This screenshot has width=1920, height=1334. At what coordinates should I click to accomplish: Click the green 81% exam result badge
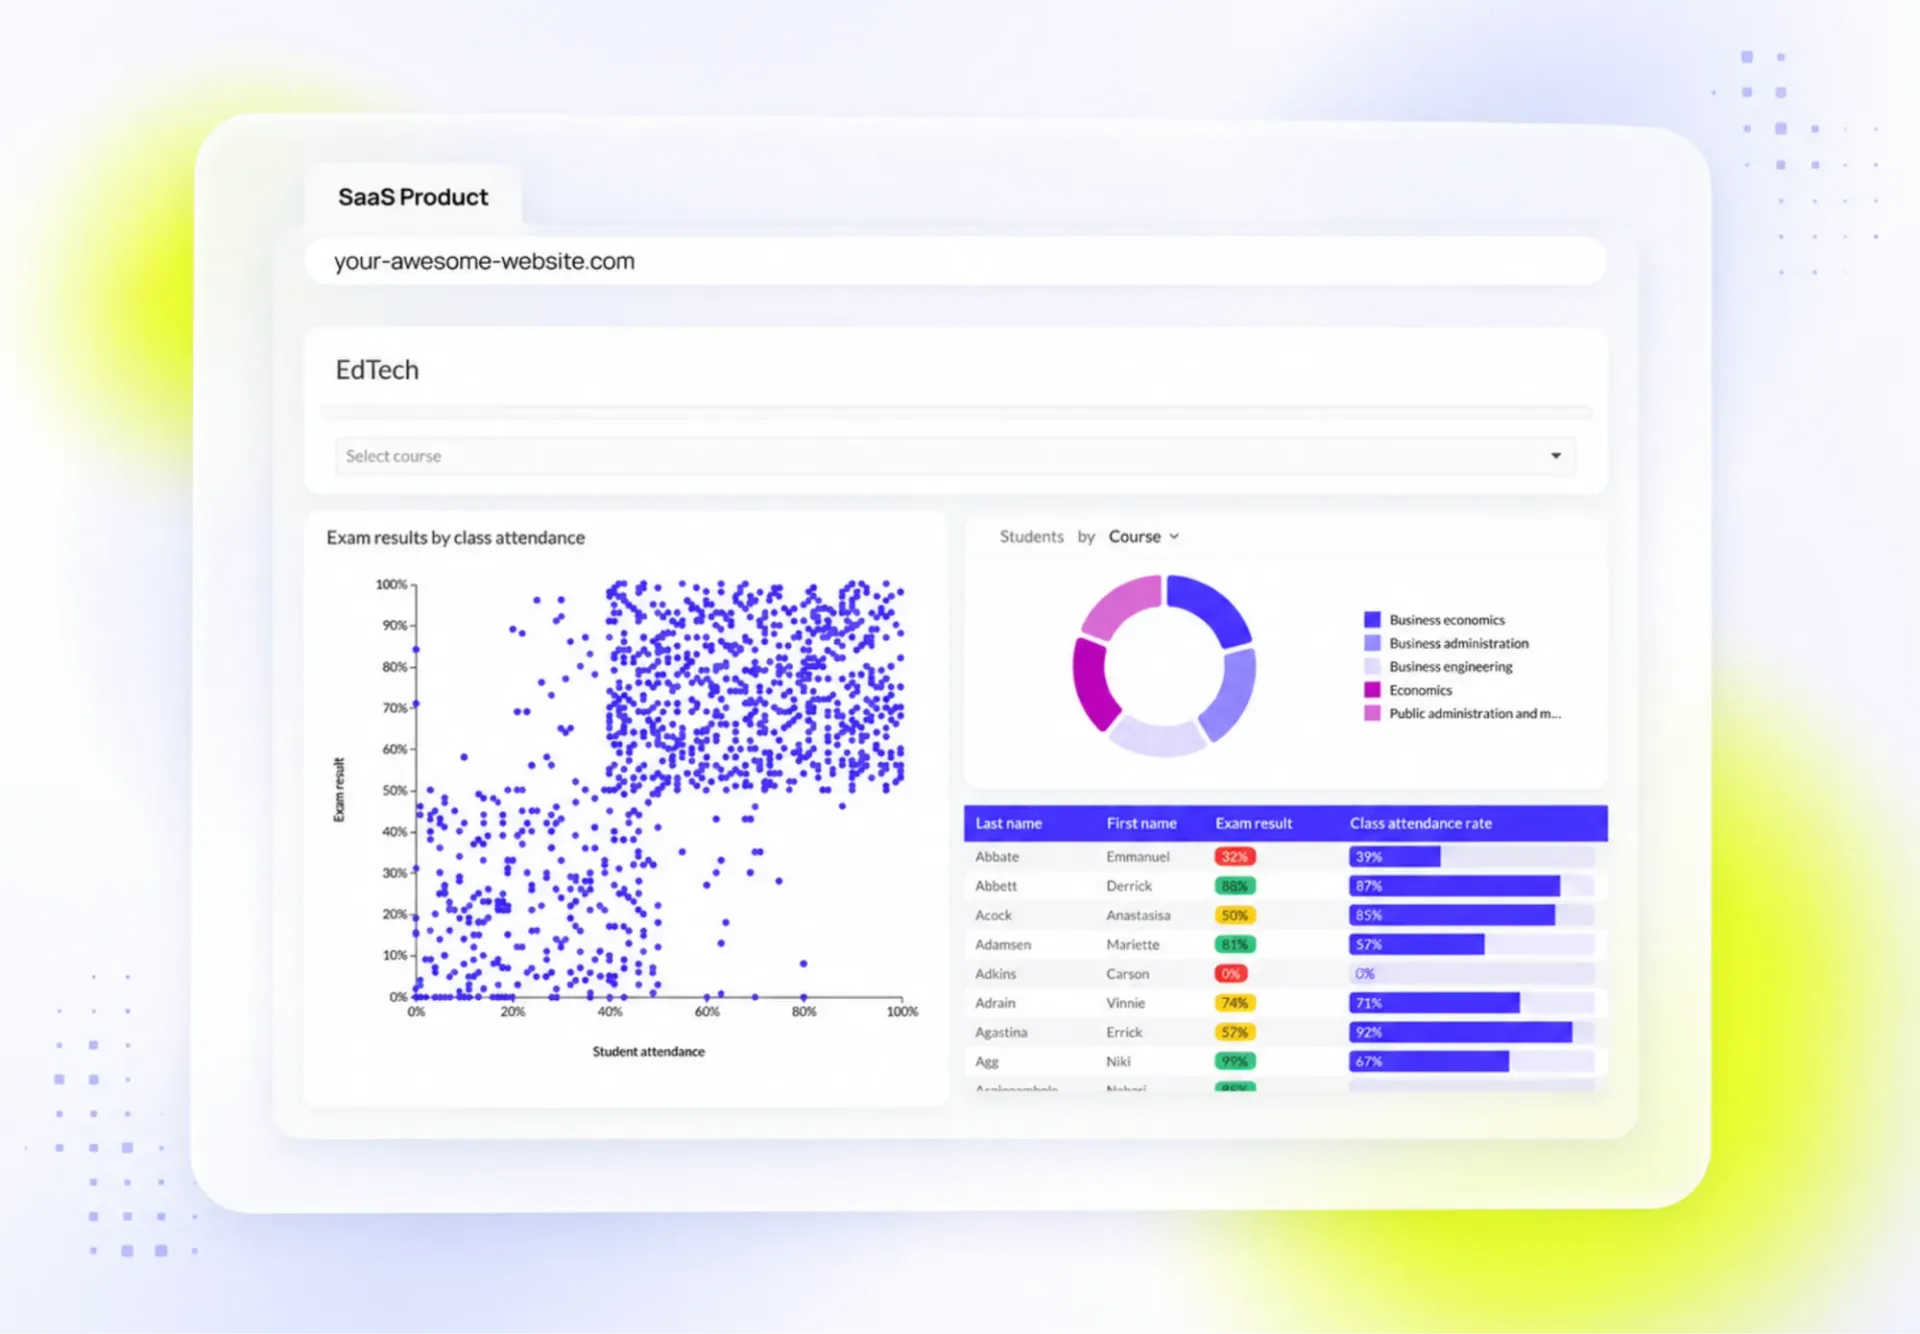coord(1235,944)
